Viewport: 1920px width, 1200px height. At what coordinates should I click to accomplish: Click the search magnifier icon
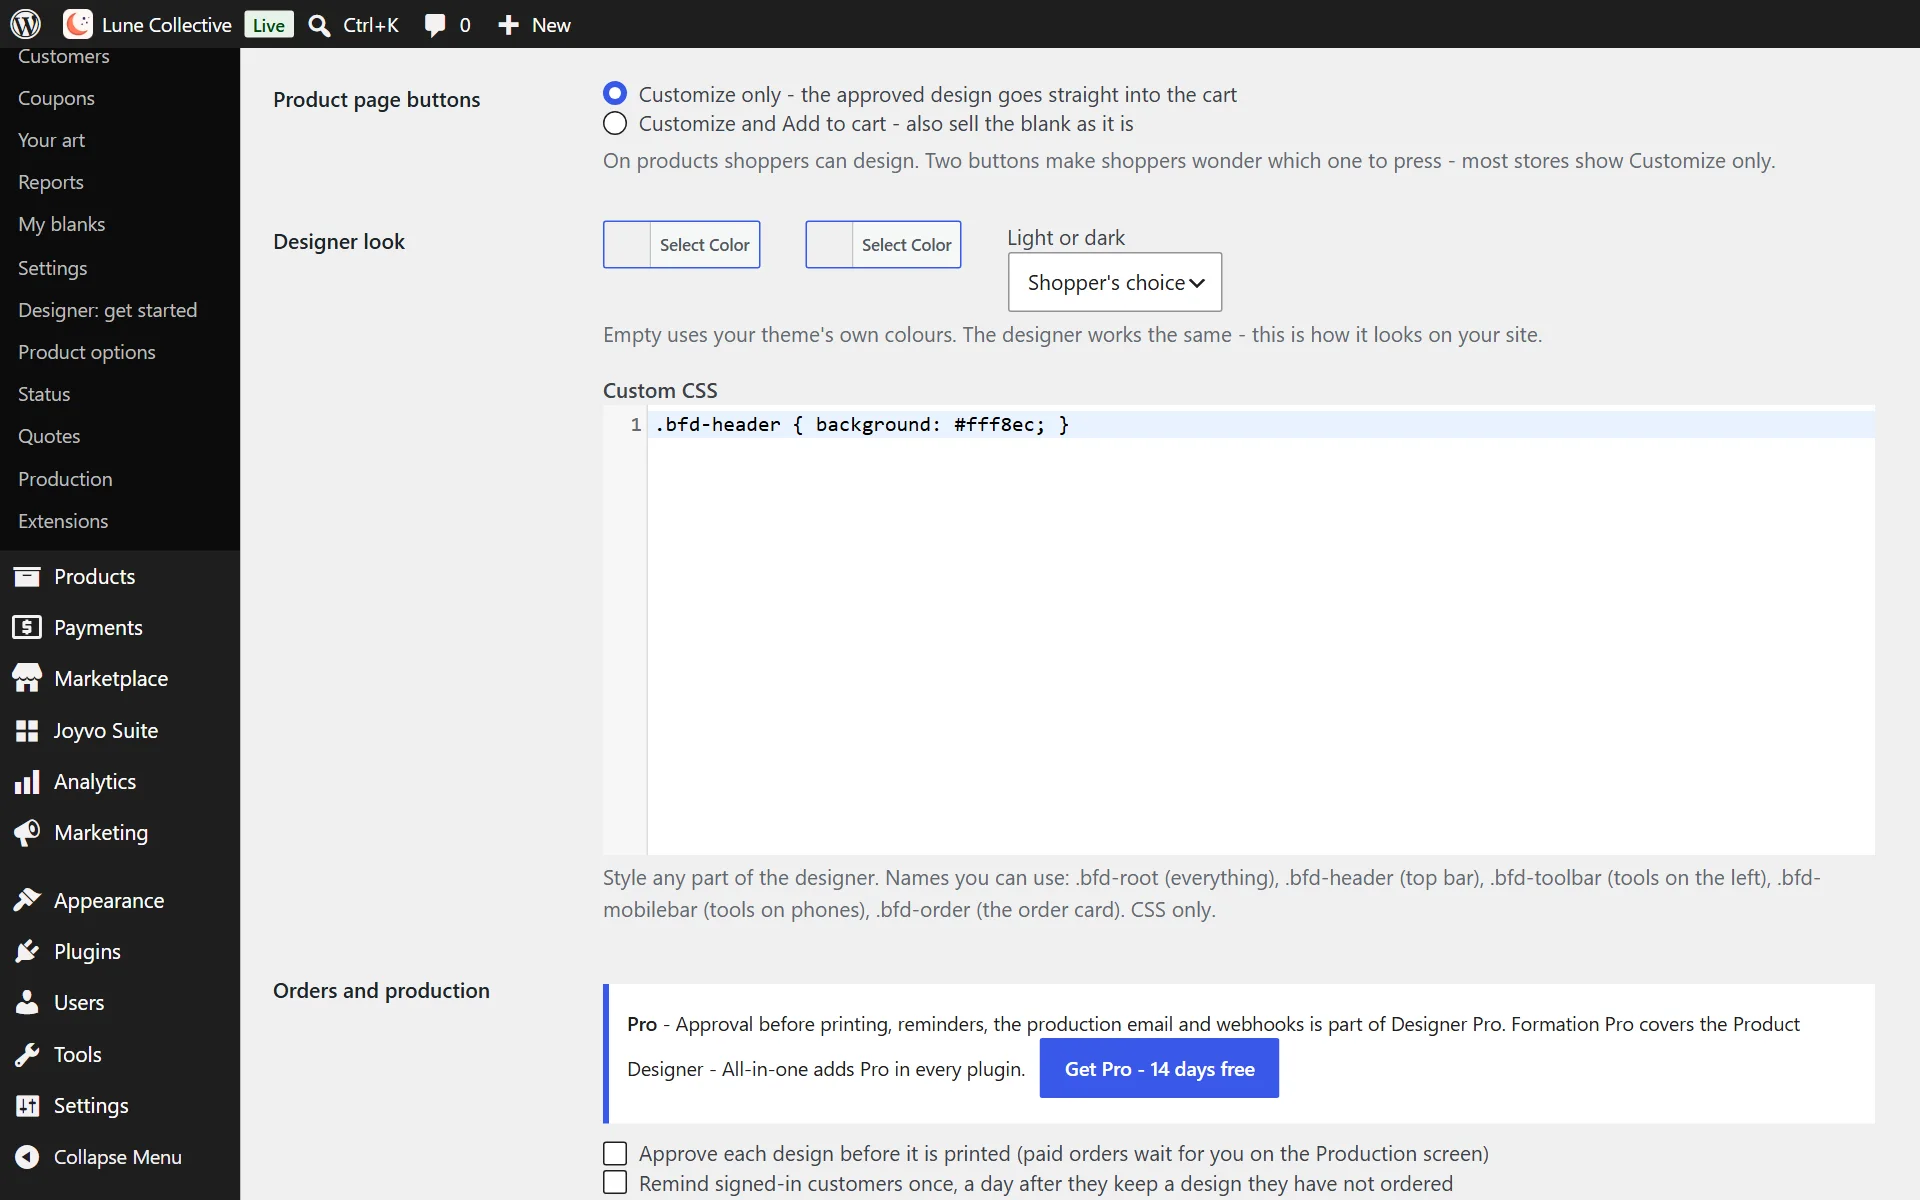coord(319,25)
